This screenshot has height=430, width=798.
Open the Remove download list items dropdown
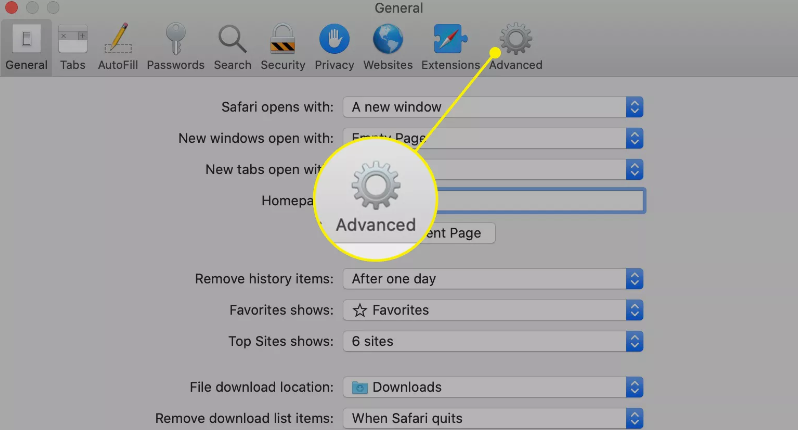pyautogui.click(x=493, y=419)
